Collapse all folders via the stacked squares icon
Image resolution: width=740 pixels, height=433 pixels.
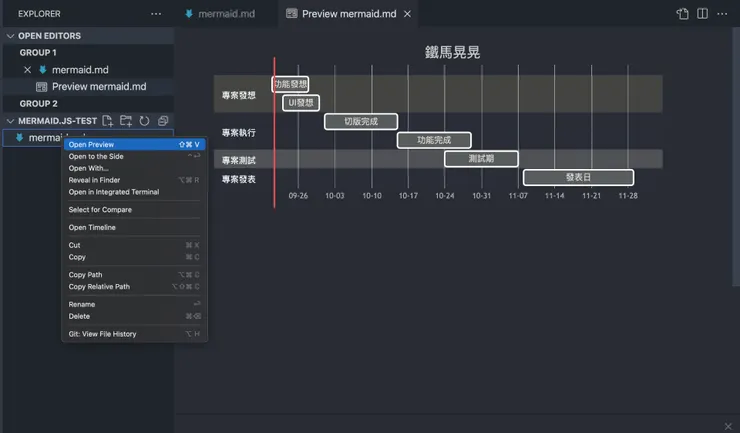tap(163, 121)
